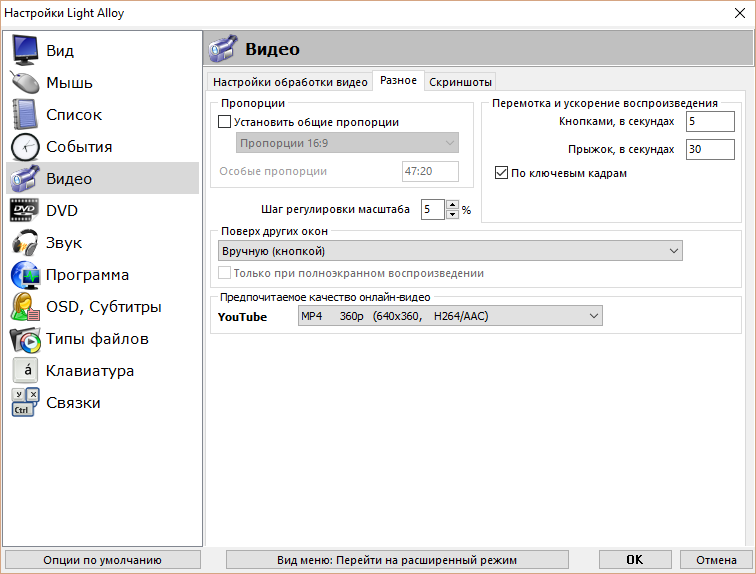
Task: Click the Ctrl keys icon beside Связки
Action: point(25,402)
